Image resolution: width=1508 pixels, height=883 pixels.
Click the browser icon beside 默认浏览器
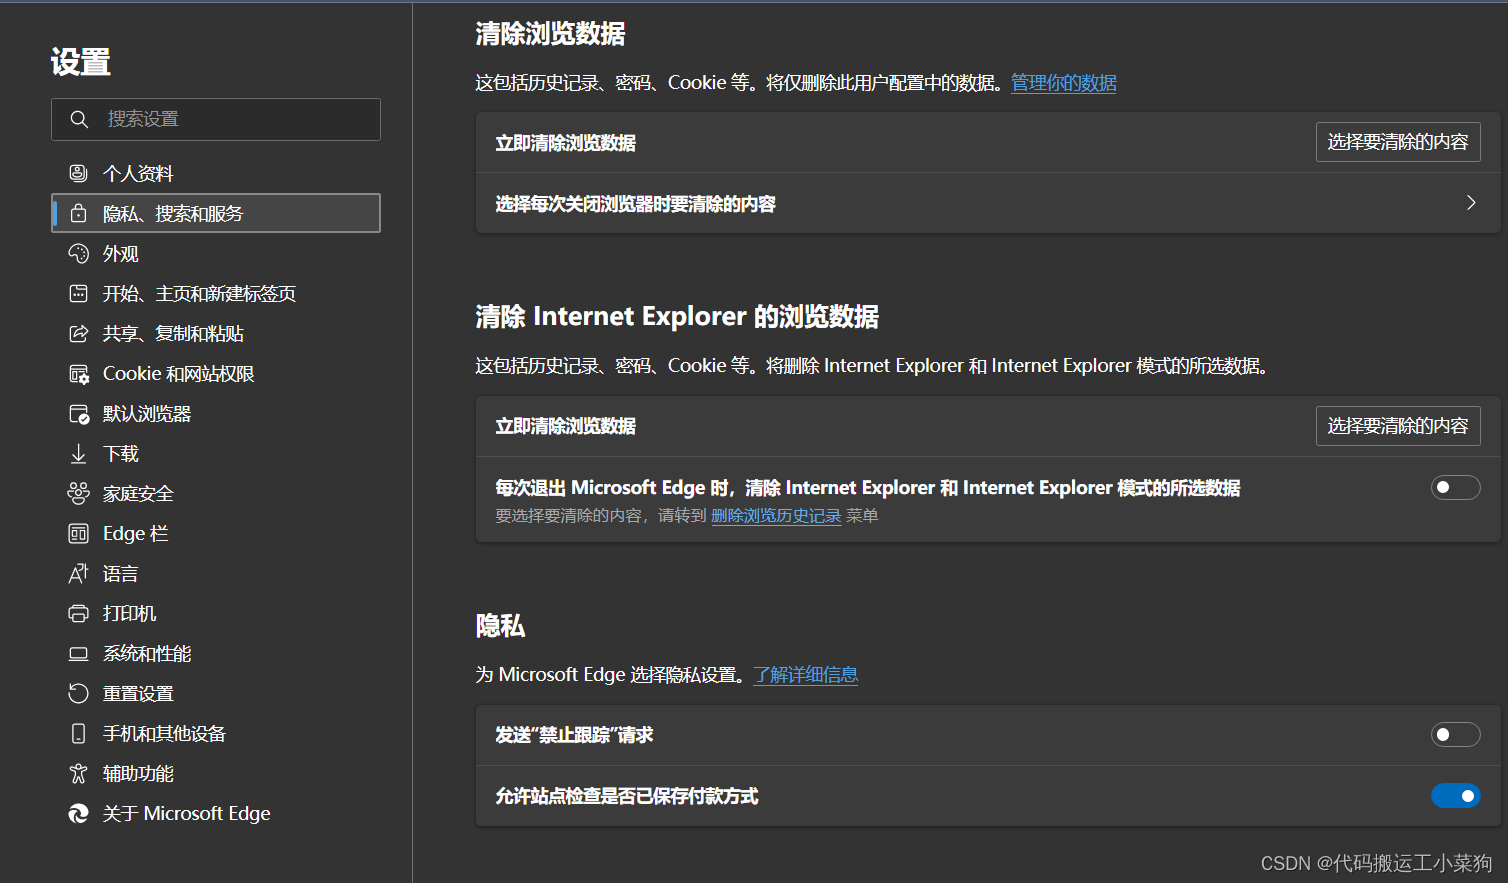point(78,413)
